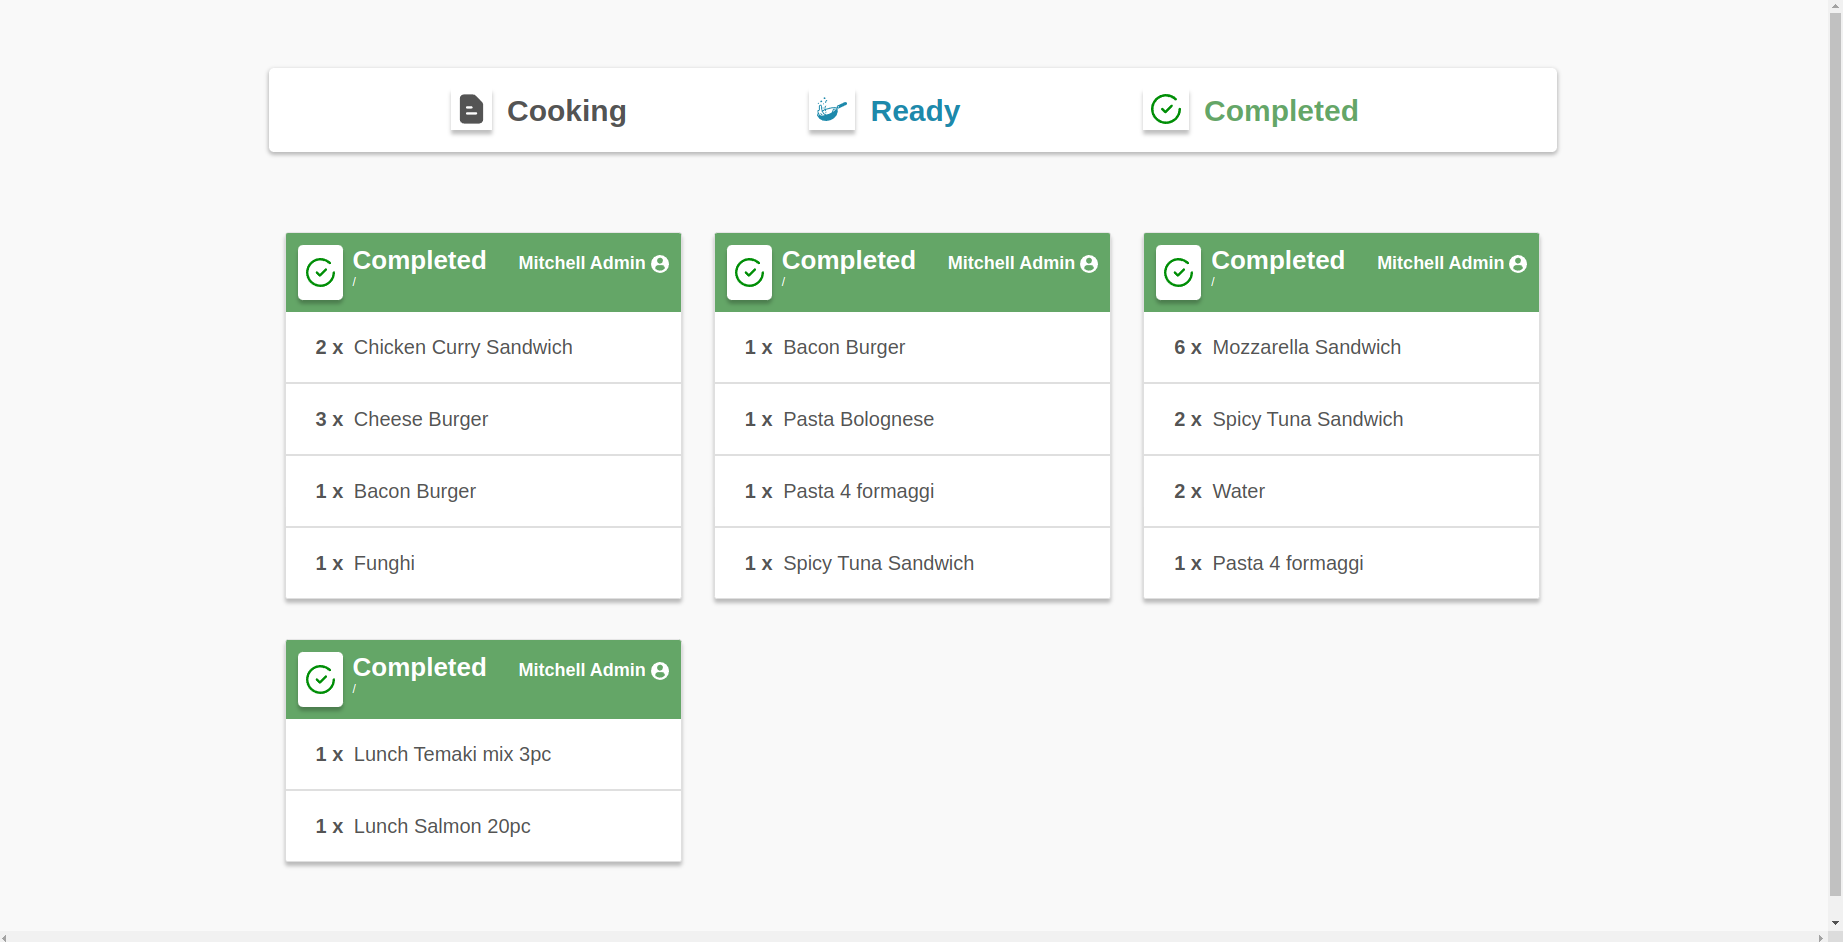The image size is (1843, 942).
Task: Switch to the Cooking tab
Action: 566,111
